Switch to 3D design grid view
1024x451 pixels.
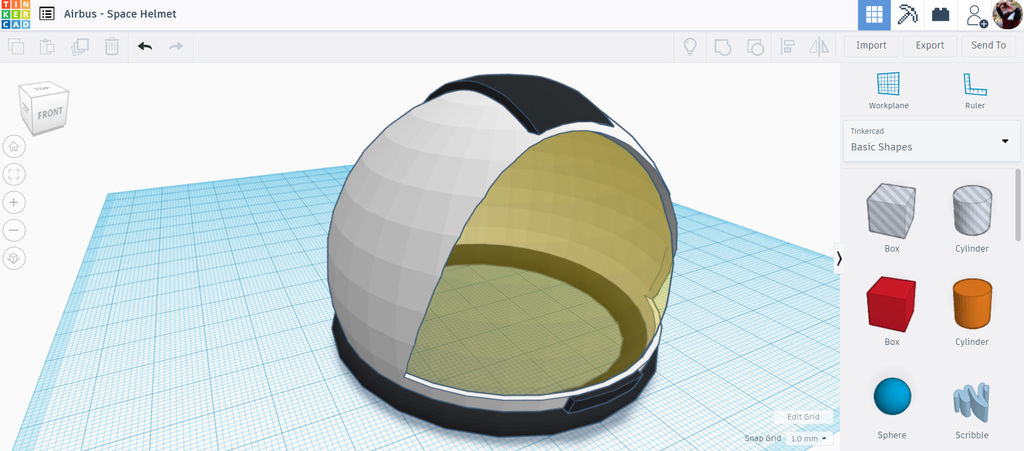click(874, 15)
